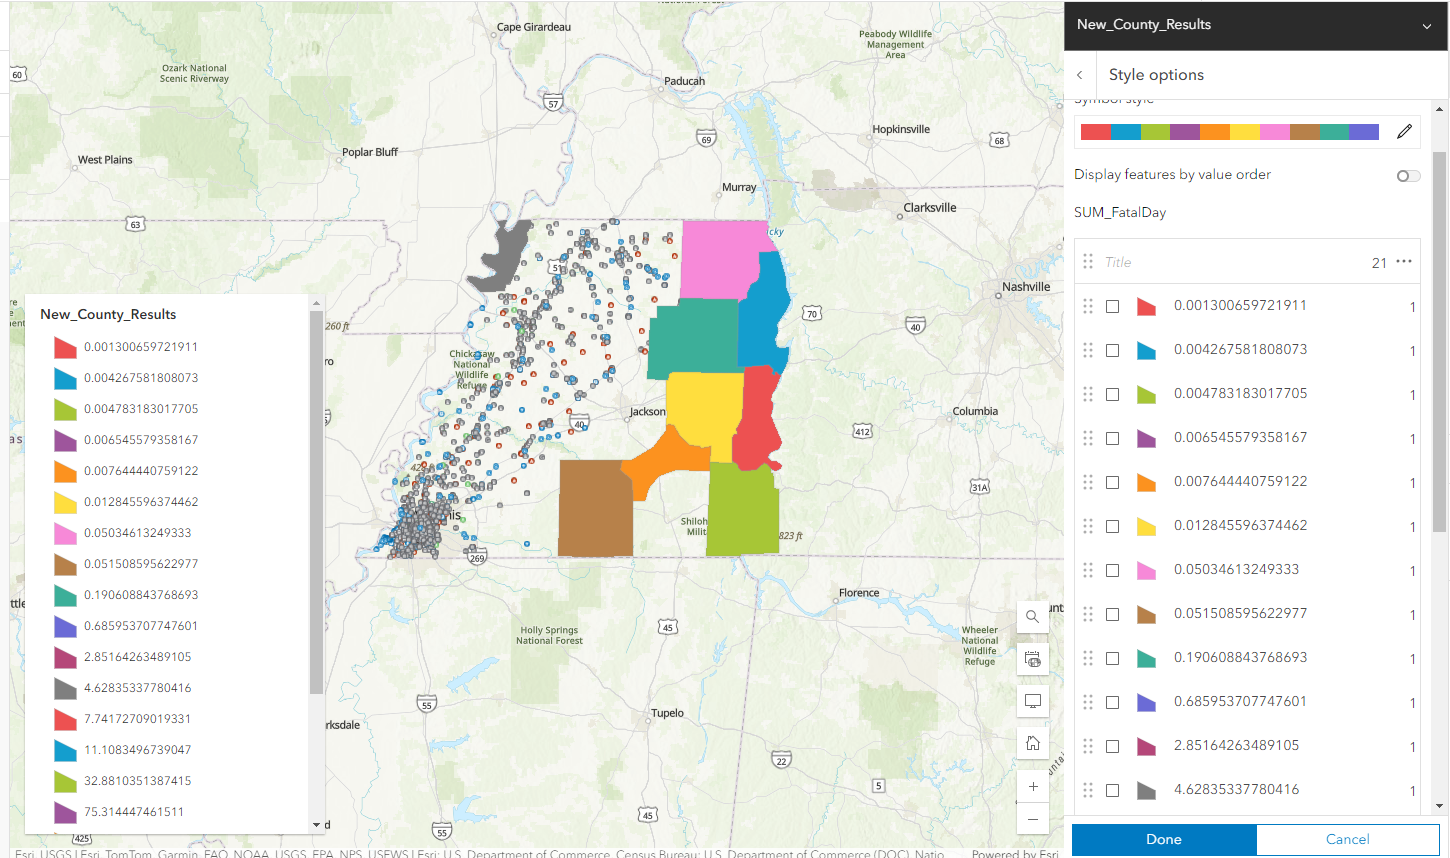
Task: Click the Done button
Action: (1163, 839)
